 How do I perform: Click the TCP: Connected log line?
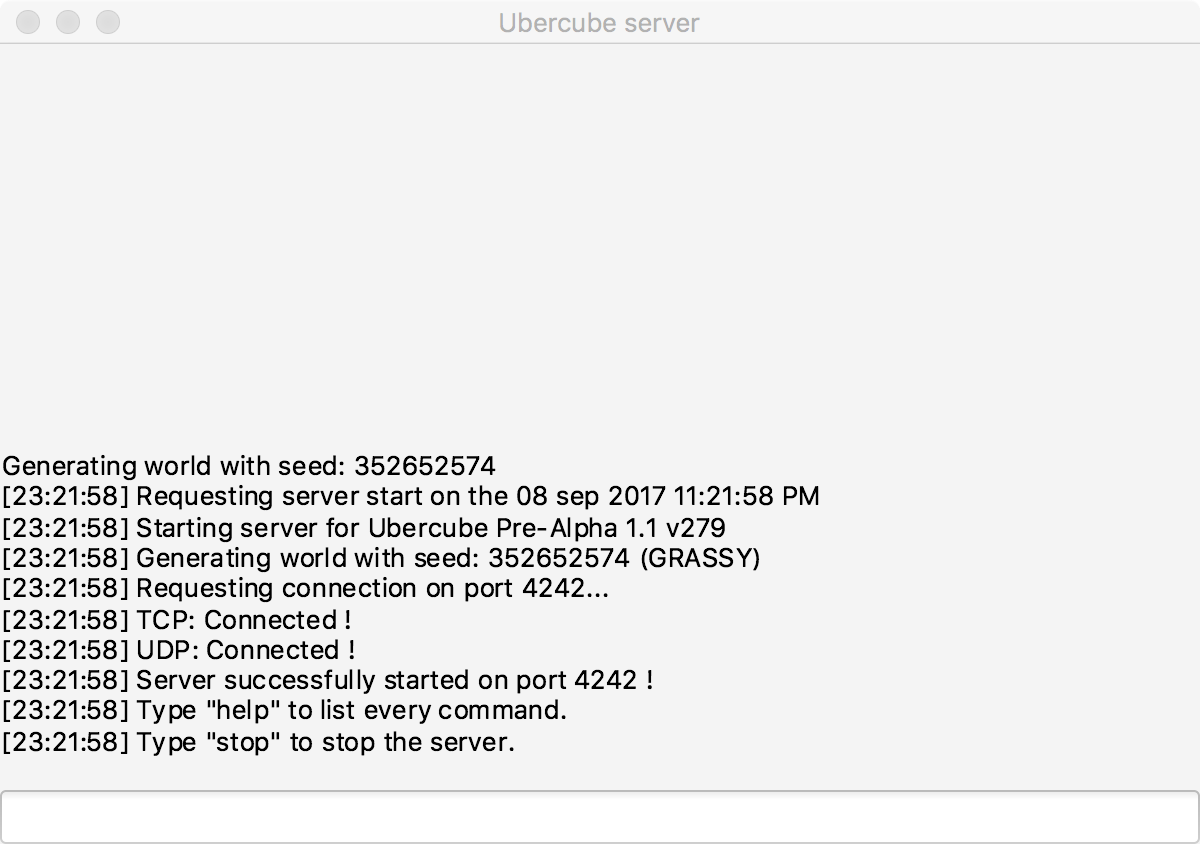(x=175, y=620)
